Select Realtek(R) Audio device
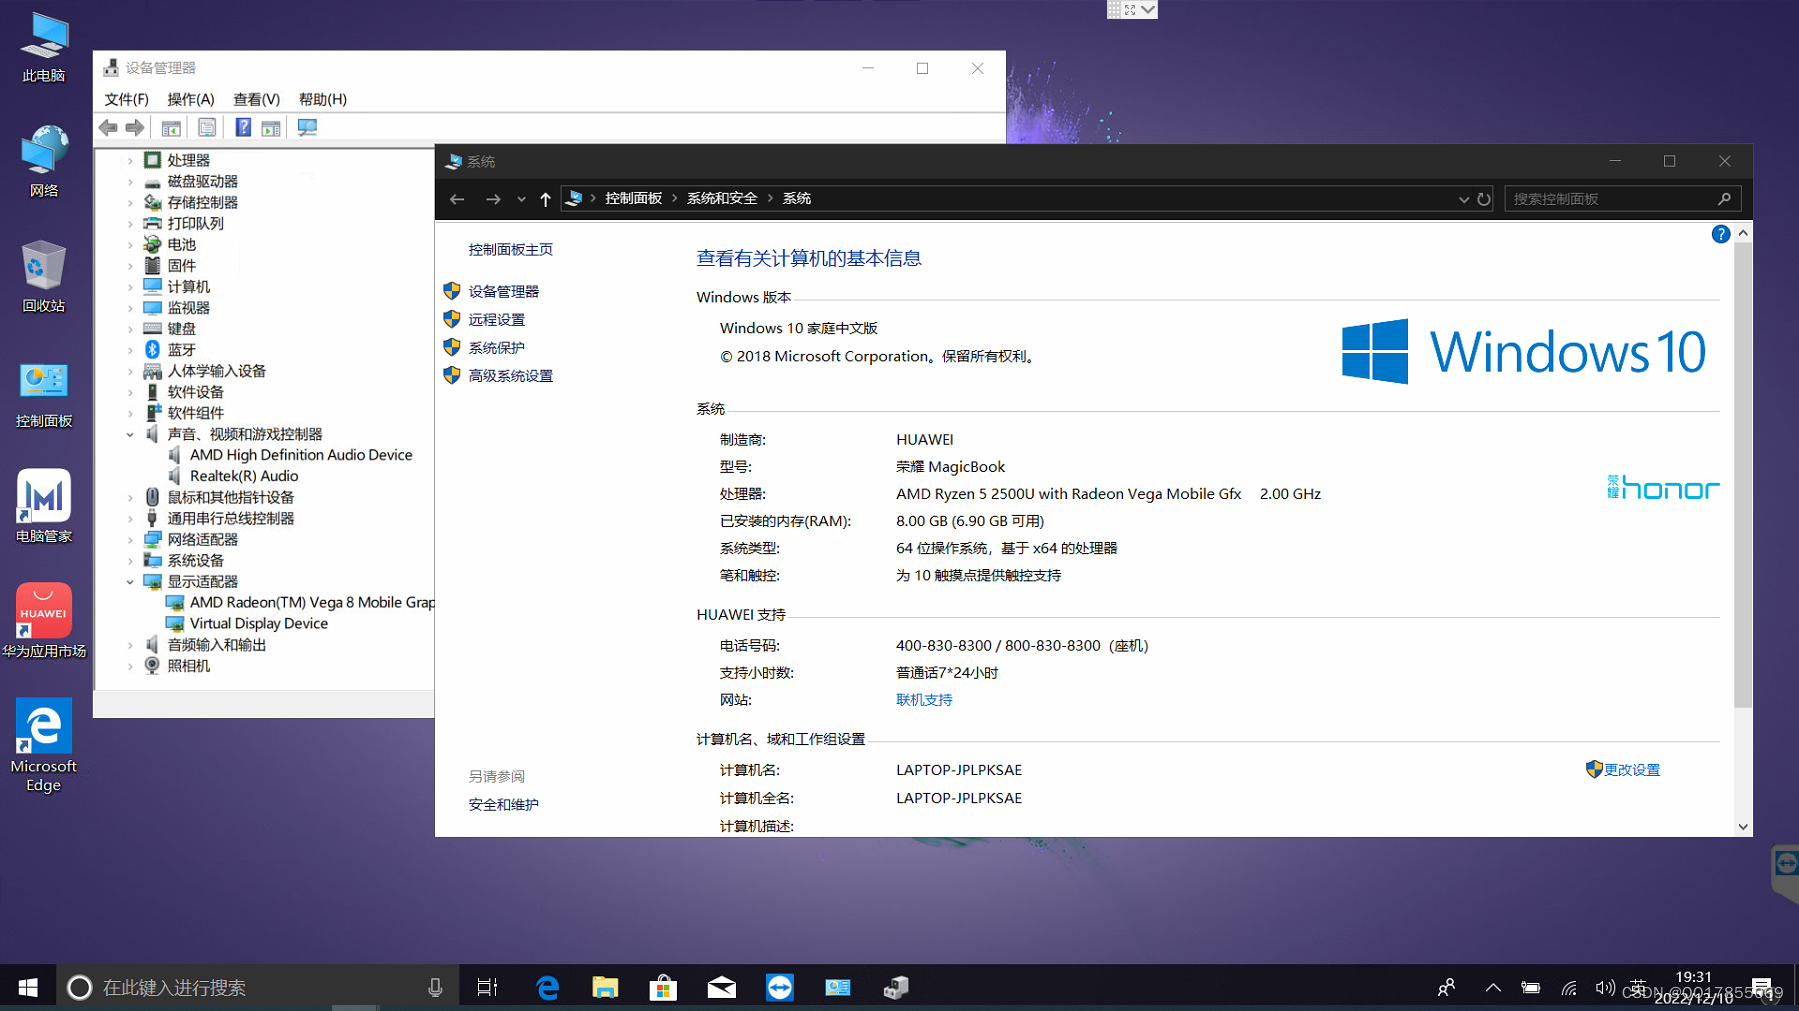 (x=244, y=476)
